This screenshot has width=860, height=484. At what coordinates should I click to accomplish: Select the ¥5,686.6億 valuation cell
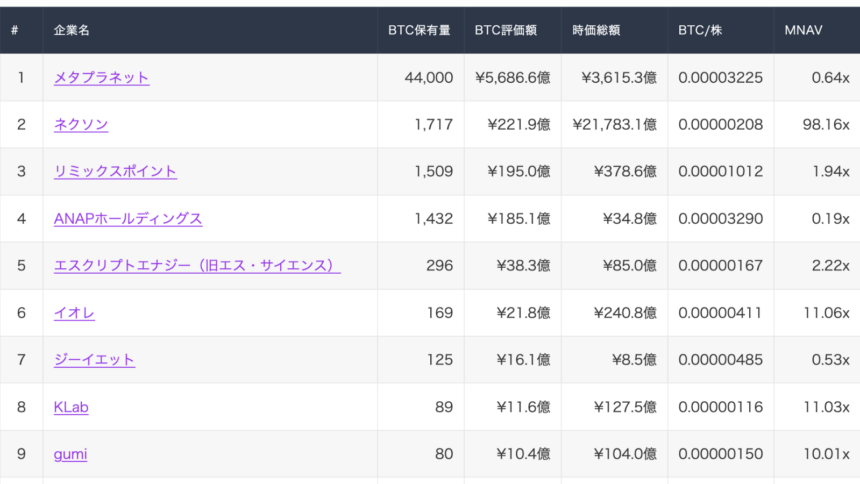[513, 77]
